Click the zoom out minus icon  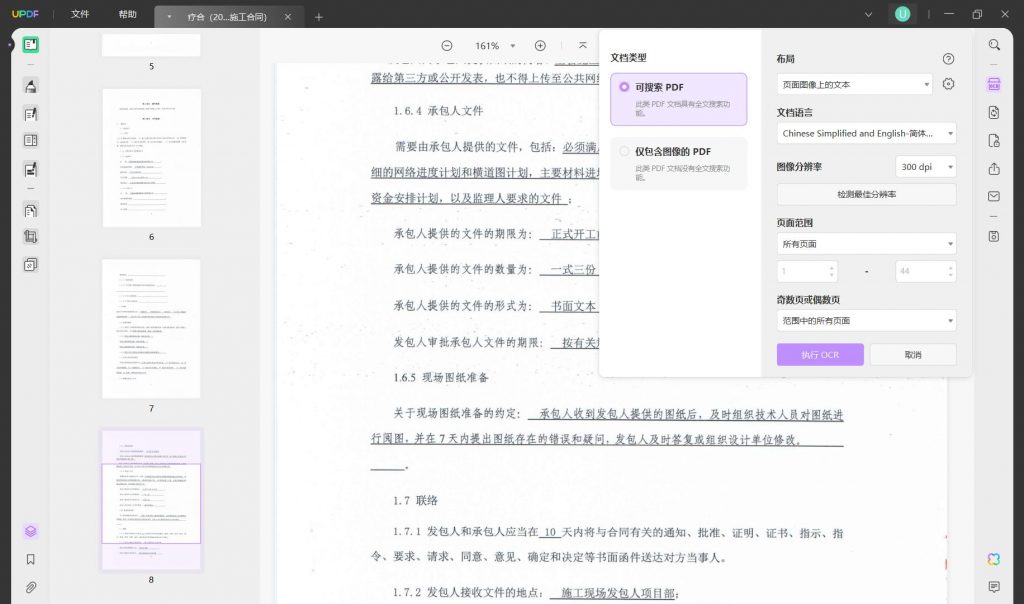(447, 46)
